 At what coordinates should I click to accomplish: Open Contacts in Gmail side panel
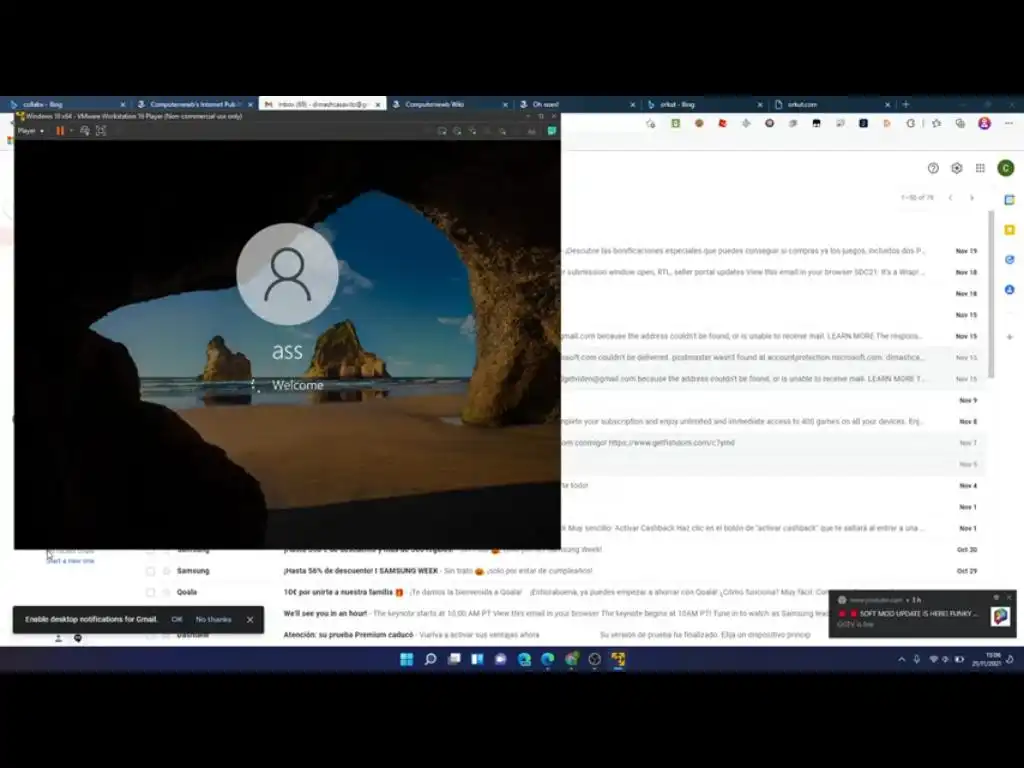click(1010, 290)
